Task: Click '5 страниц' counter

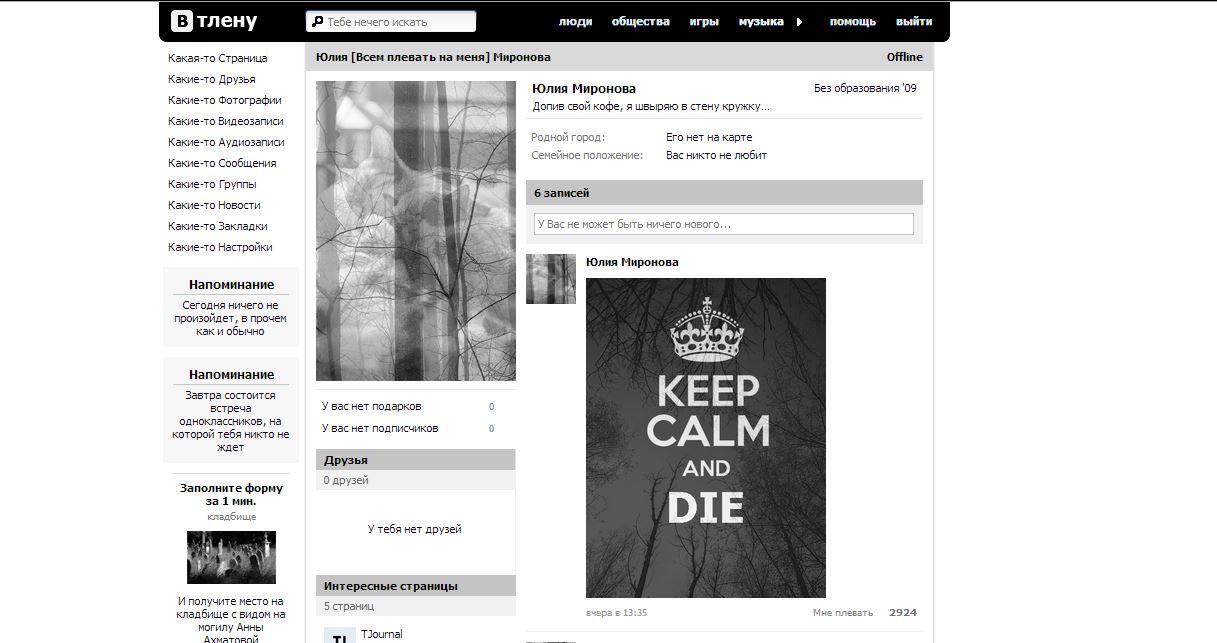Action: tap(349, 606)
